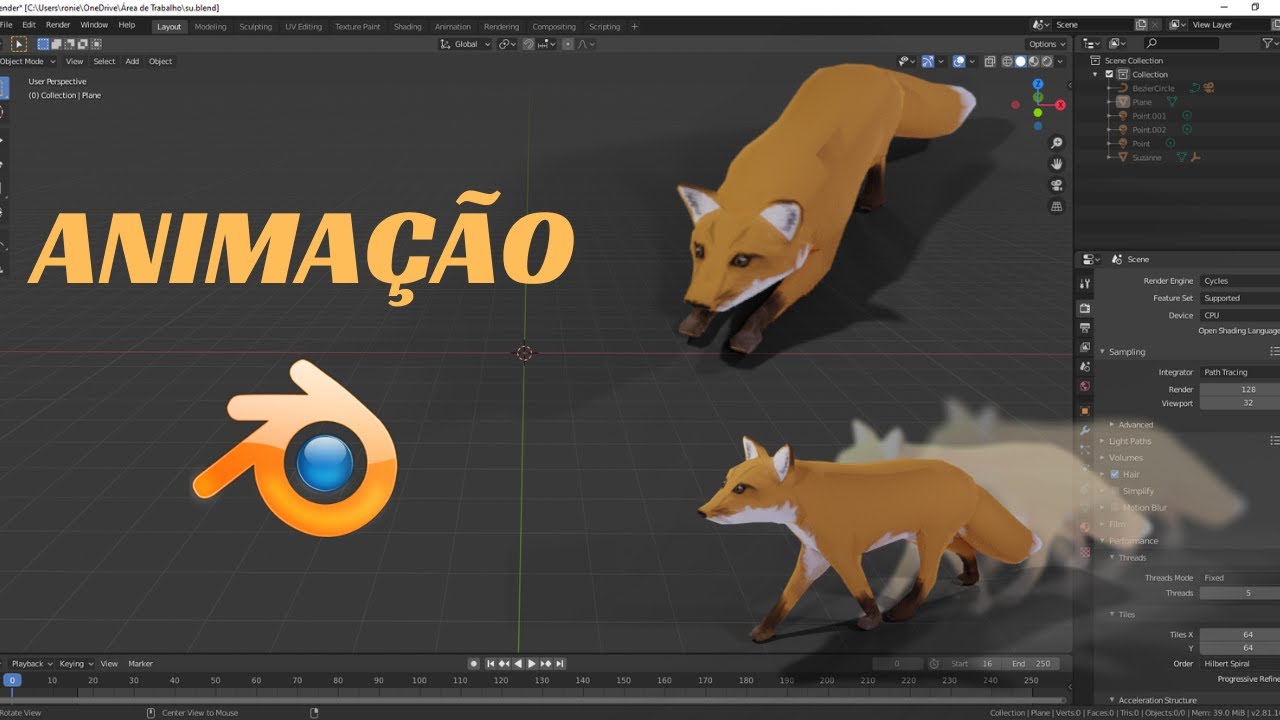Add a new workspace with plus icon

pos(634,27)
